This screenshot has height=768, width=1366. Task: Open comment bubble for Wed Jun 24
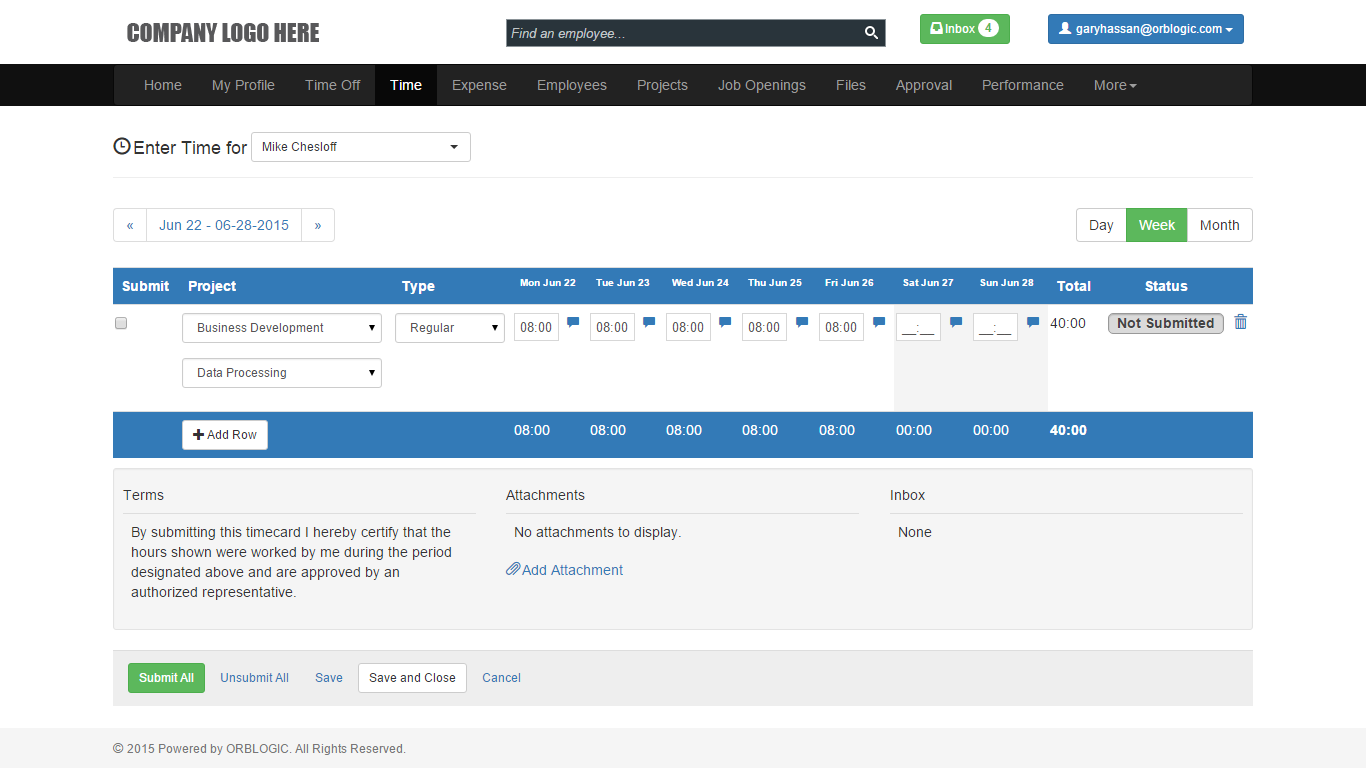725,322
